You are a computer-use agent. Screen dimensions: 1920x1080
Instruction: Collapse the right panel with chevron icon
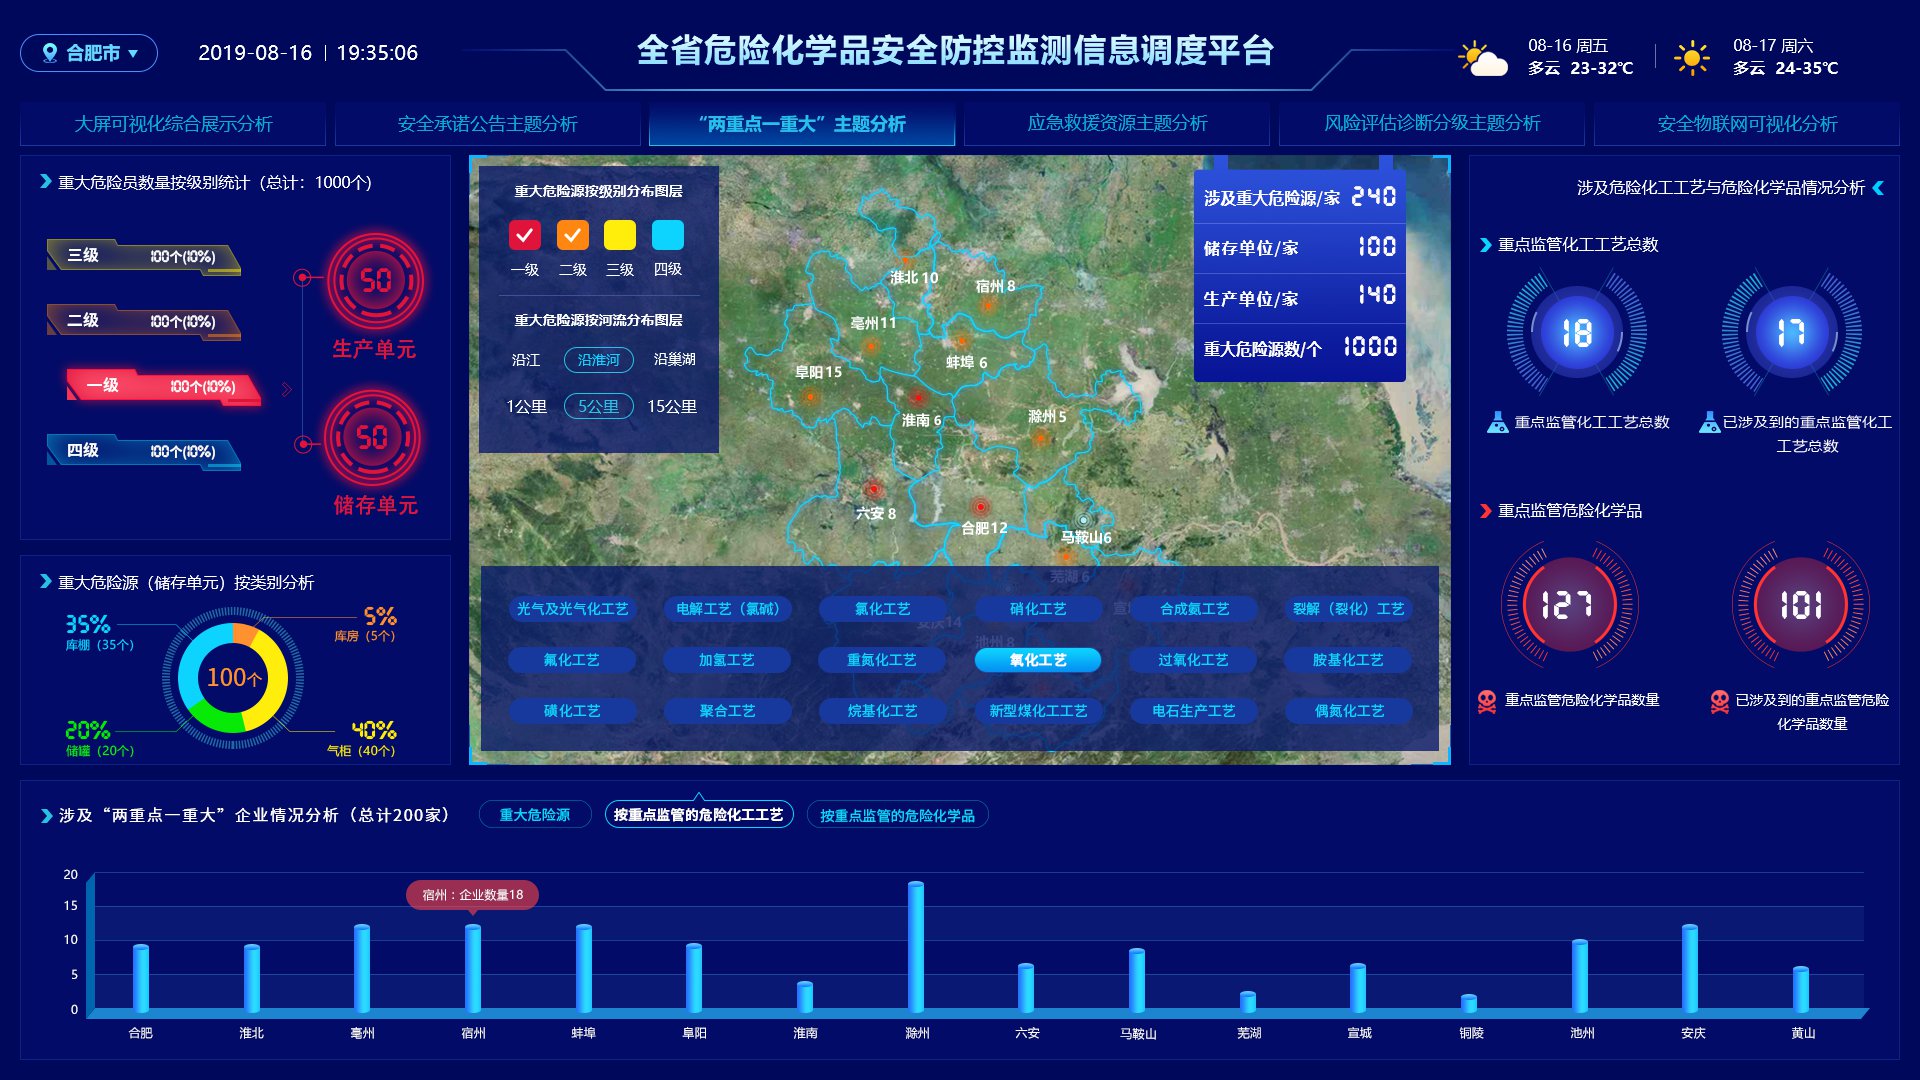1878,187
